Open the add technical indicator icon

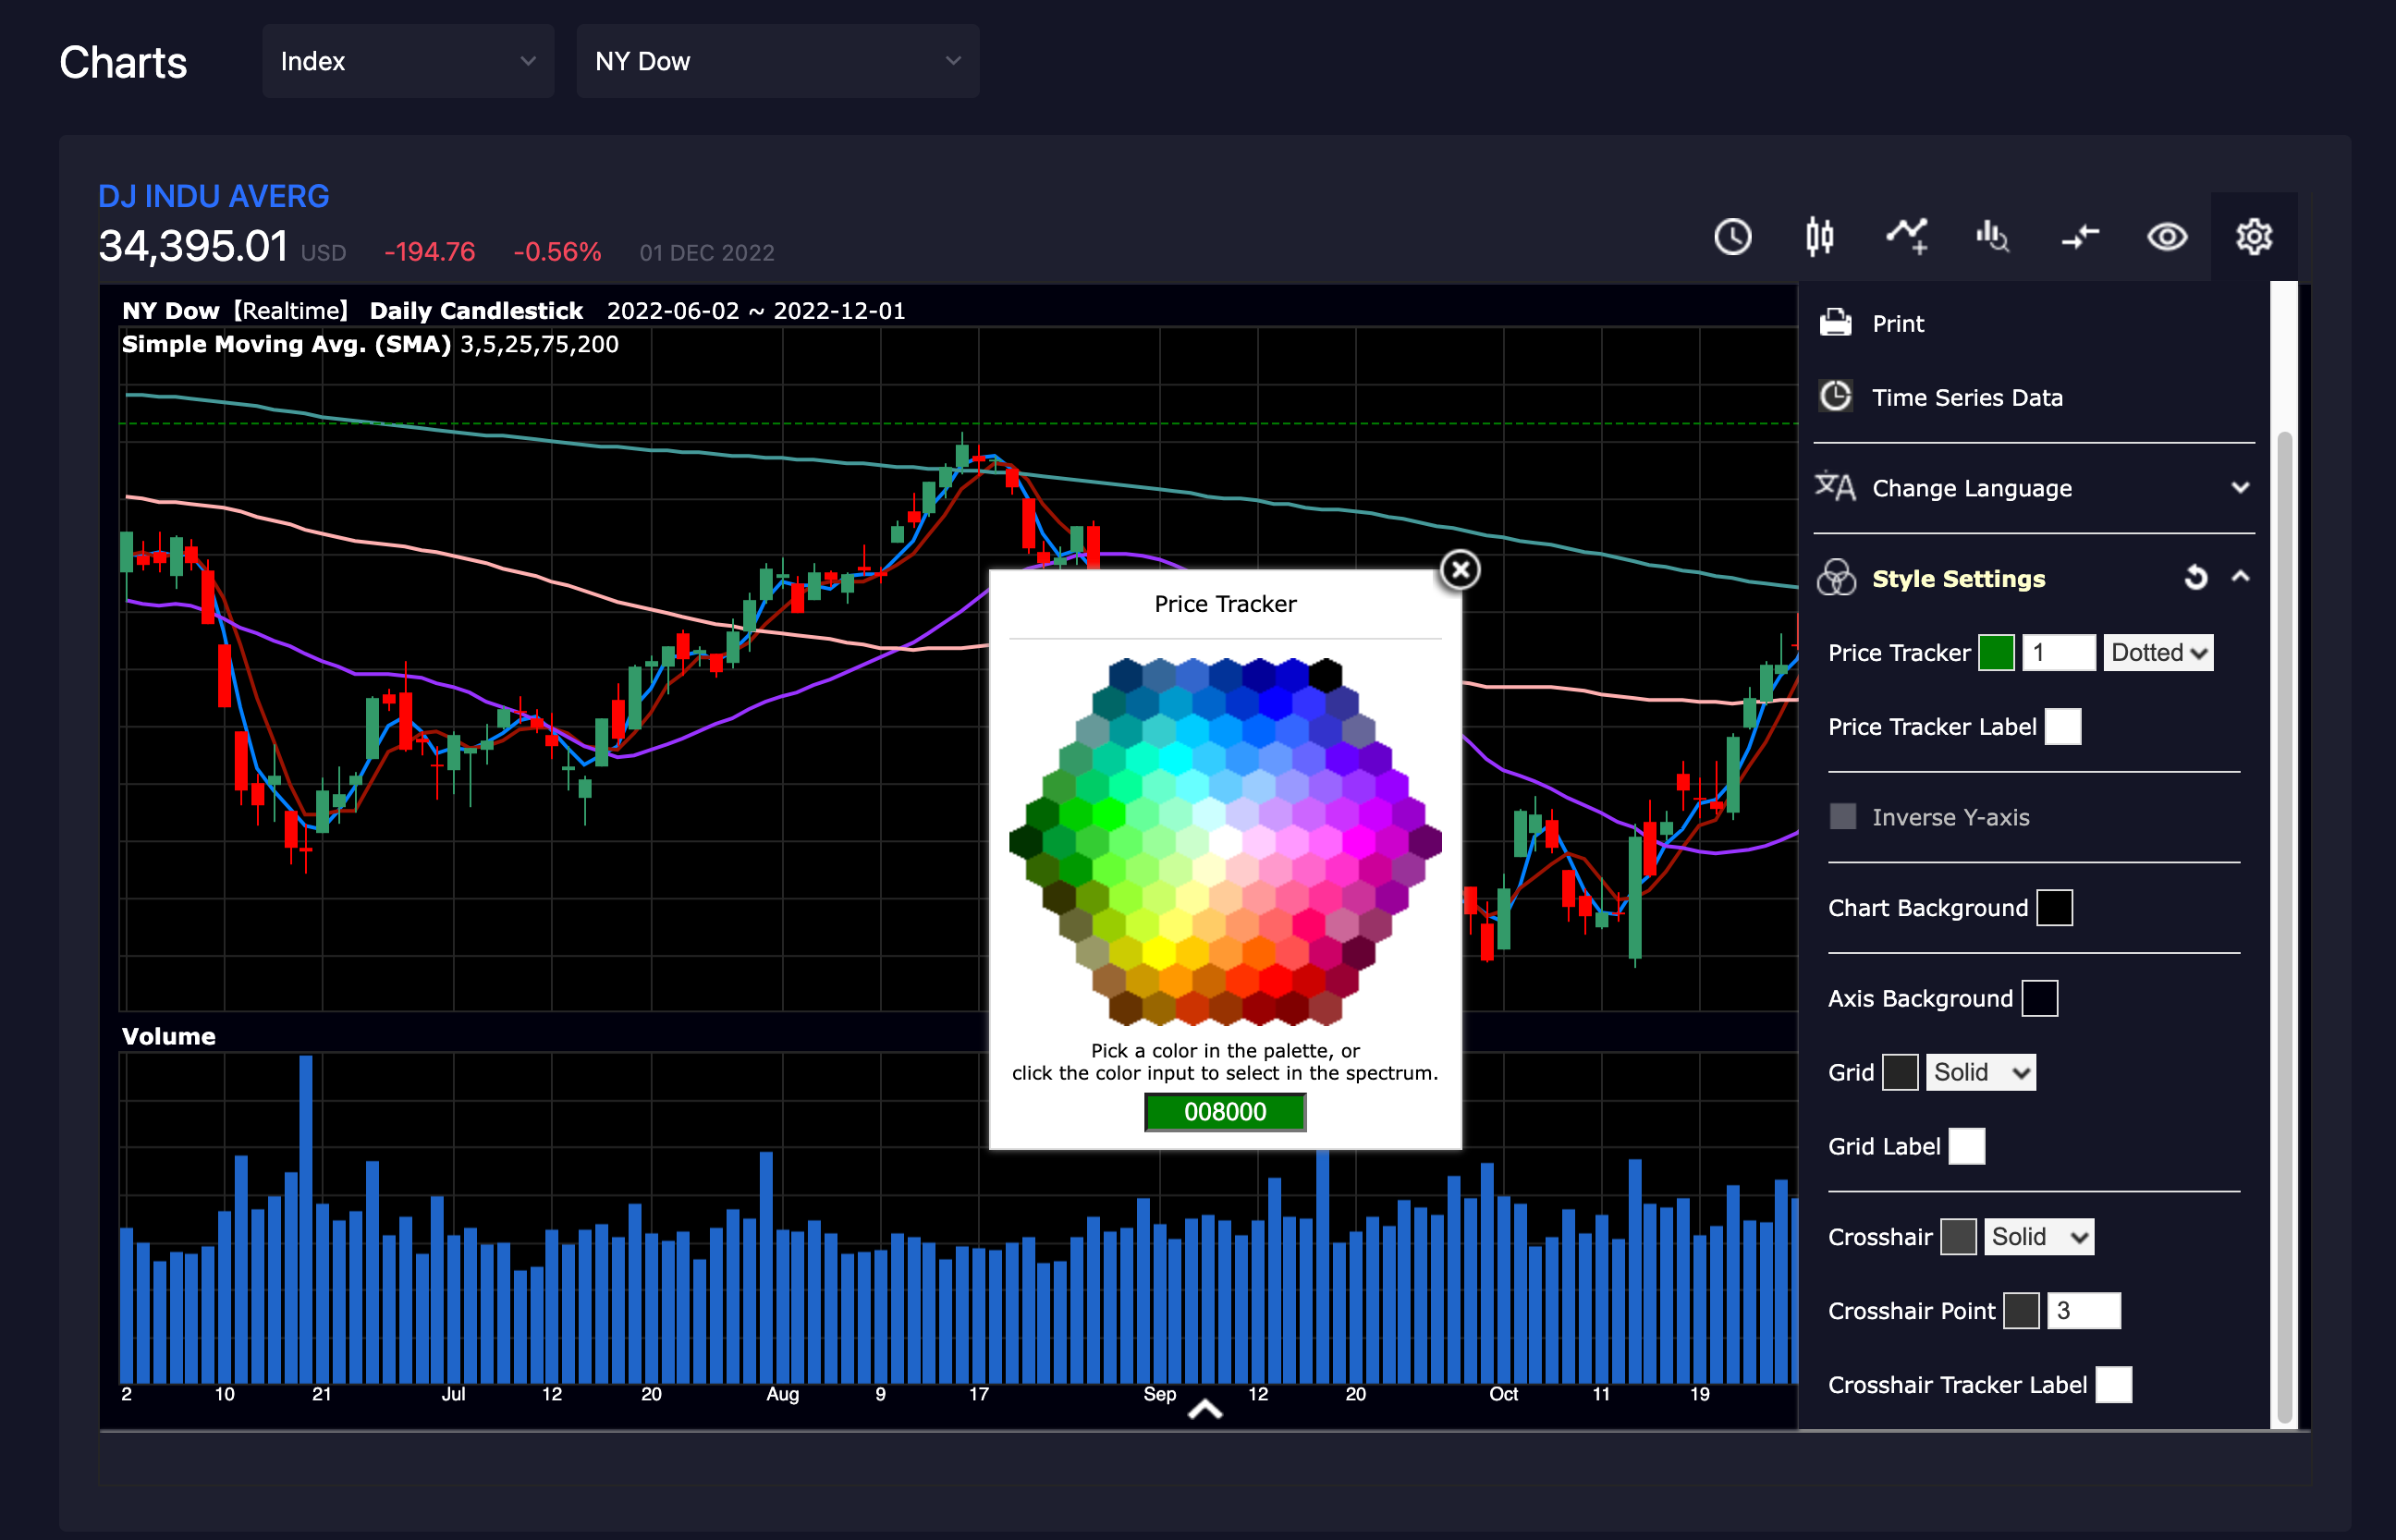tap(1907, 237)
